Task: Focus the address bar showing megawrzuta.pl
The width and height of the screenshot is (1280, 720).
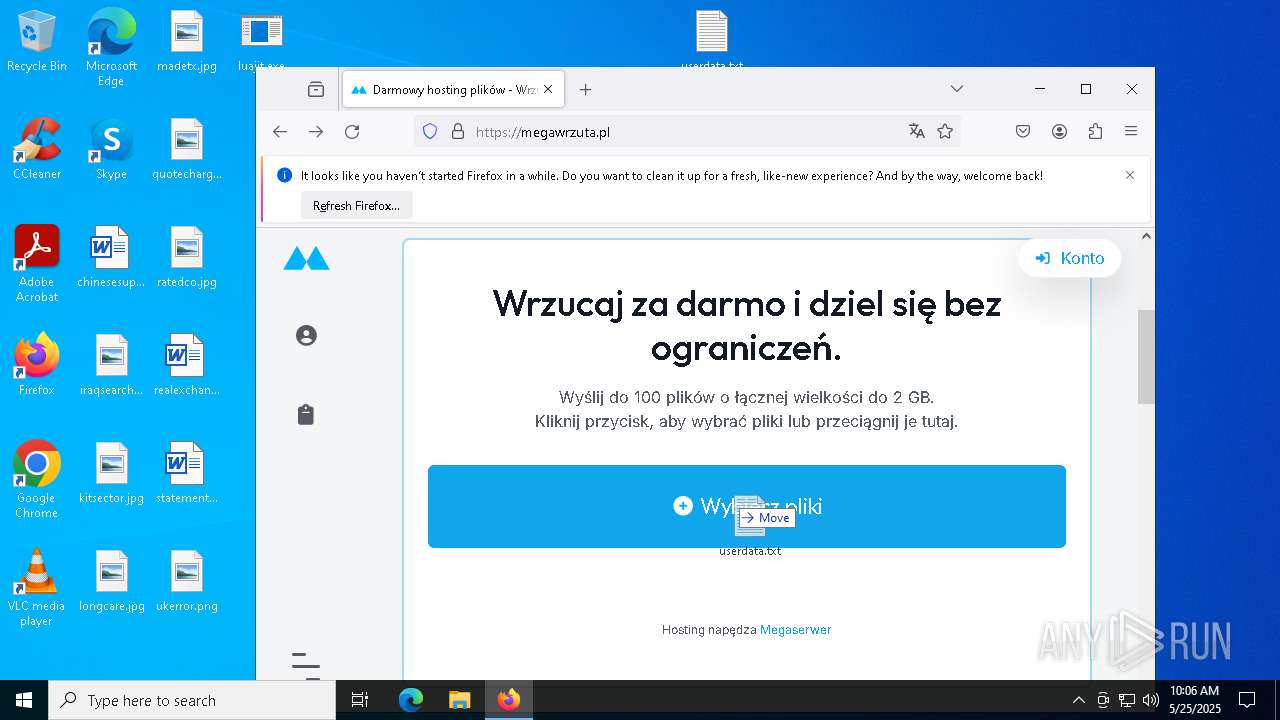Action: [686, 131]
